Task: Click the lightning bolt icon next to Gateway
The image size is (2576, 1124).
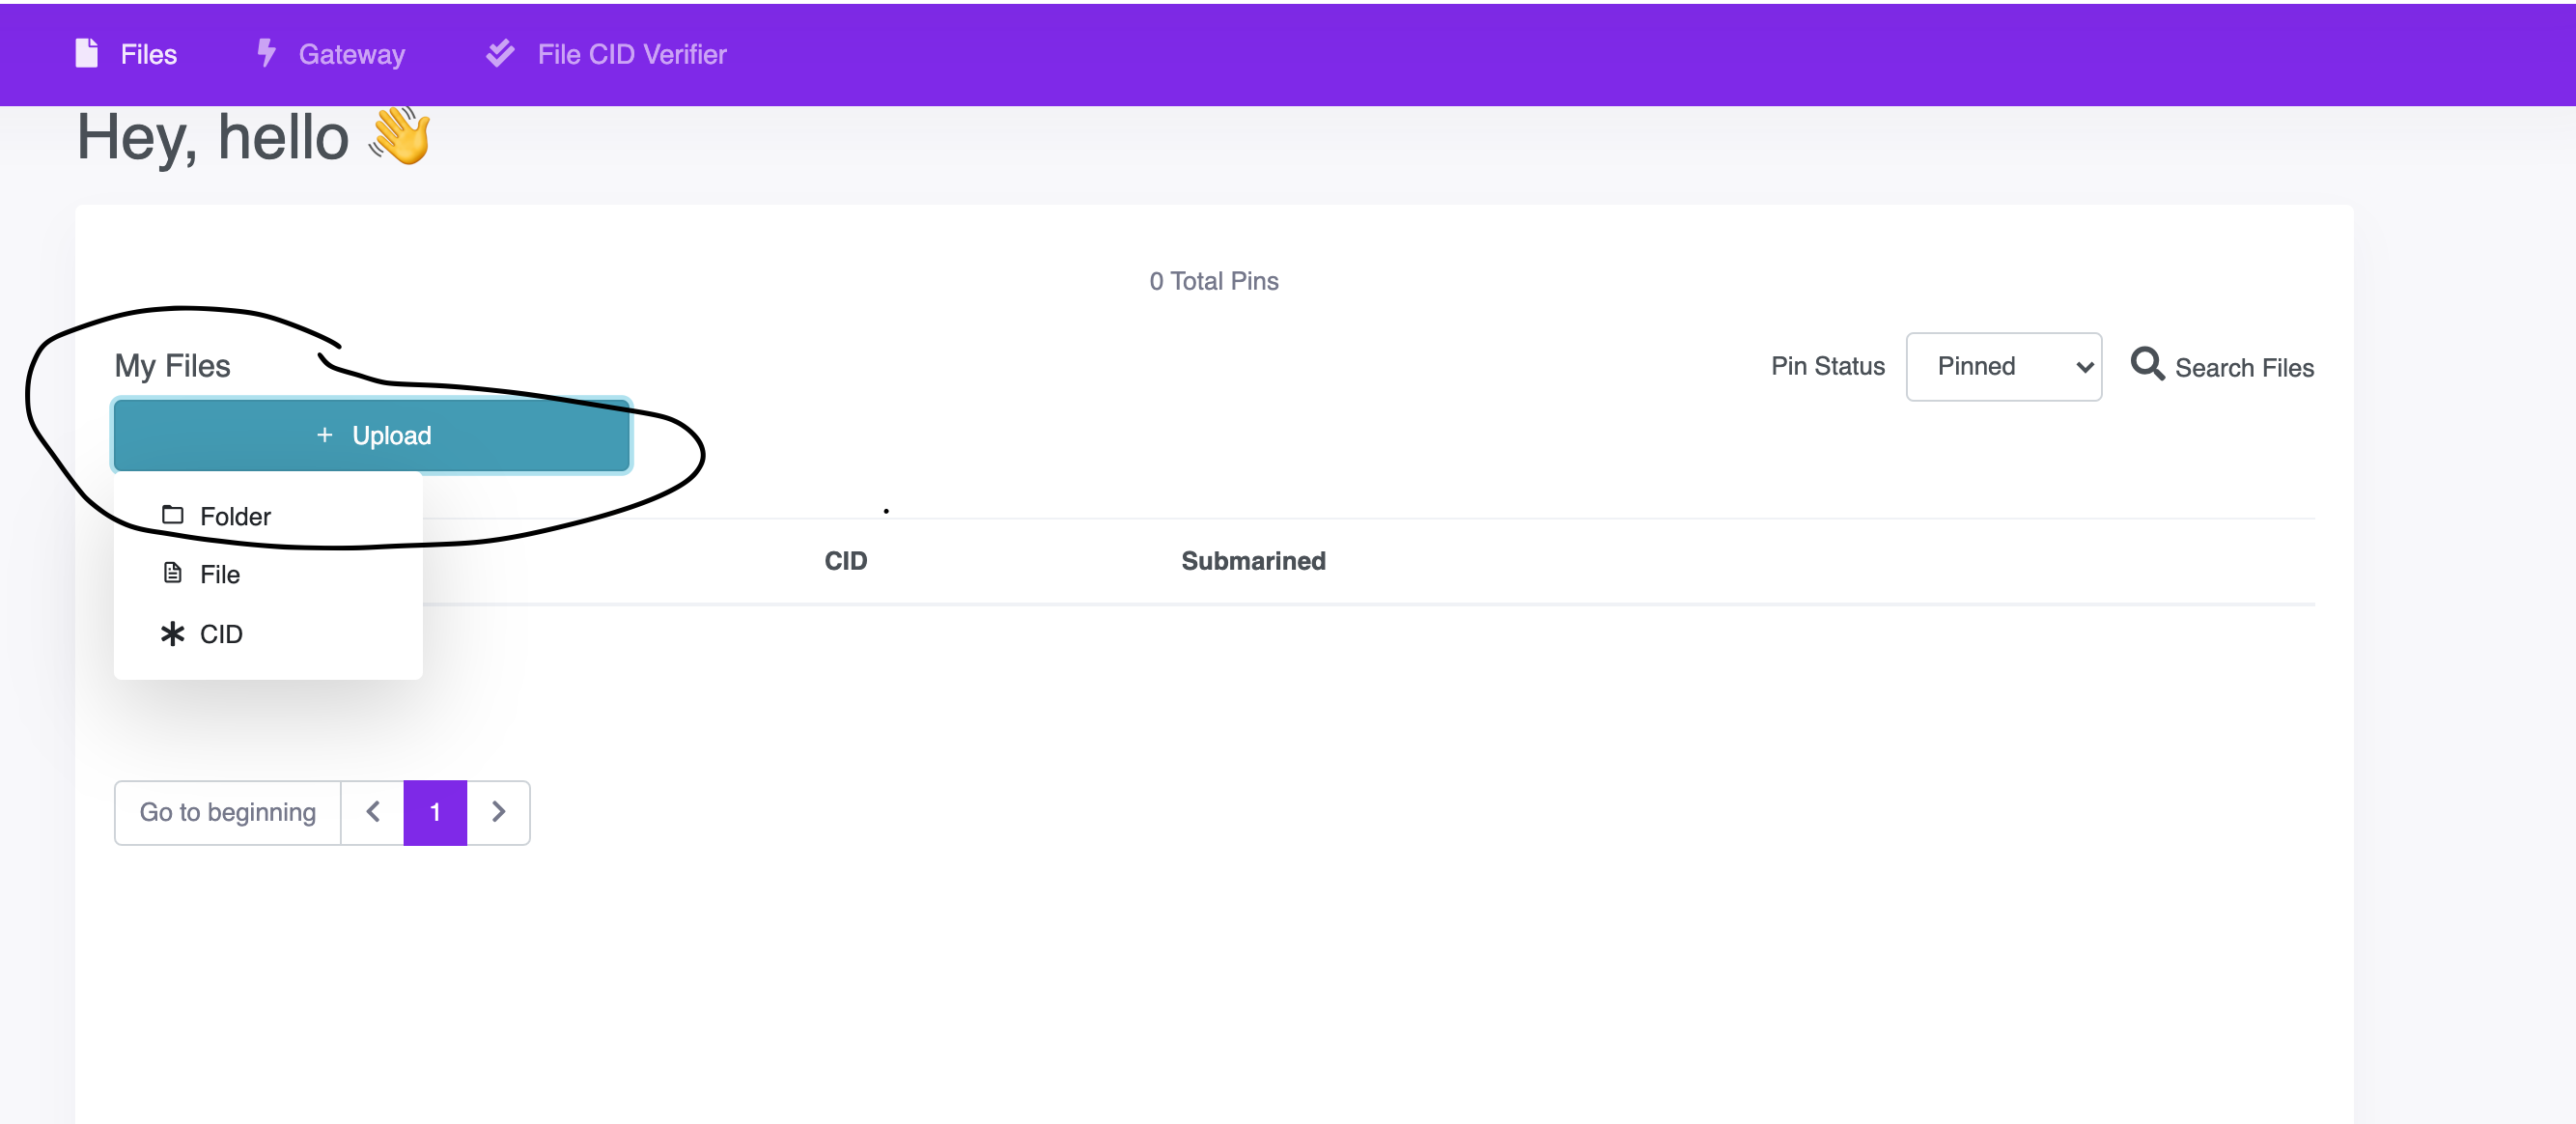Action: click(266, 53)
